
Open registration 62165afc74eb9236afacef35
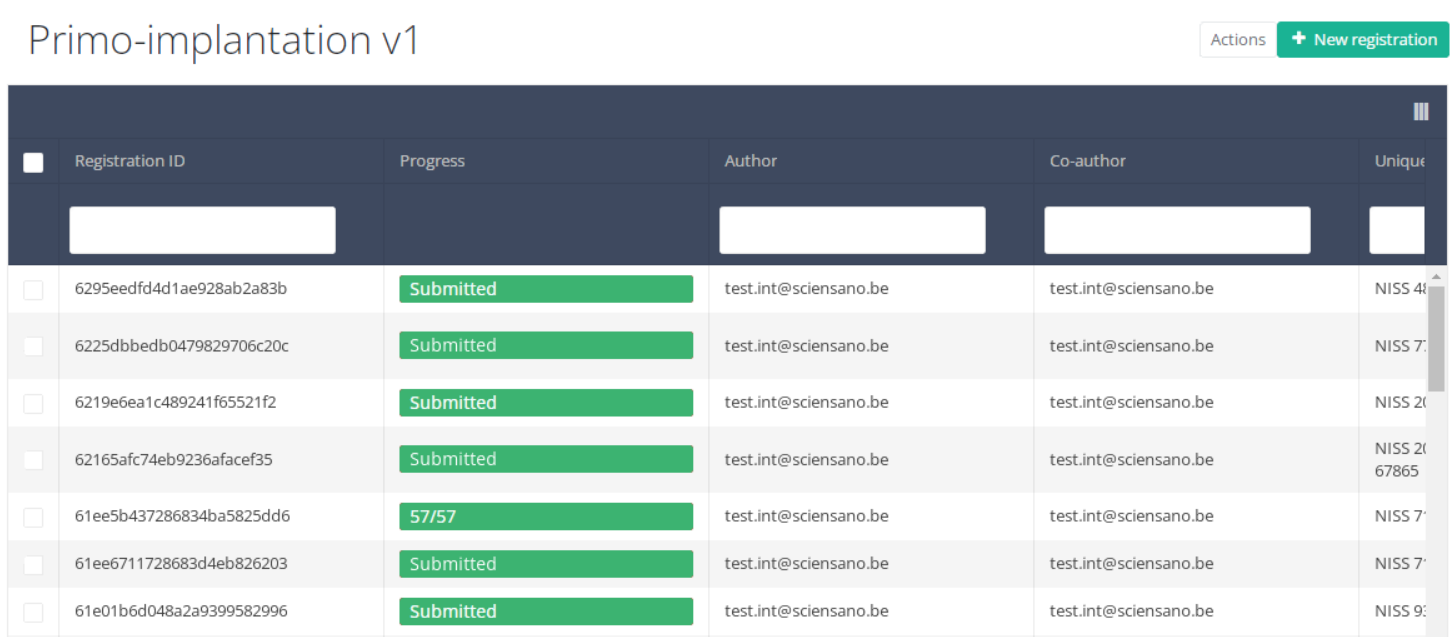tap(173, 460)
